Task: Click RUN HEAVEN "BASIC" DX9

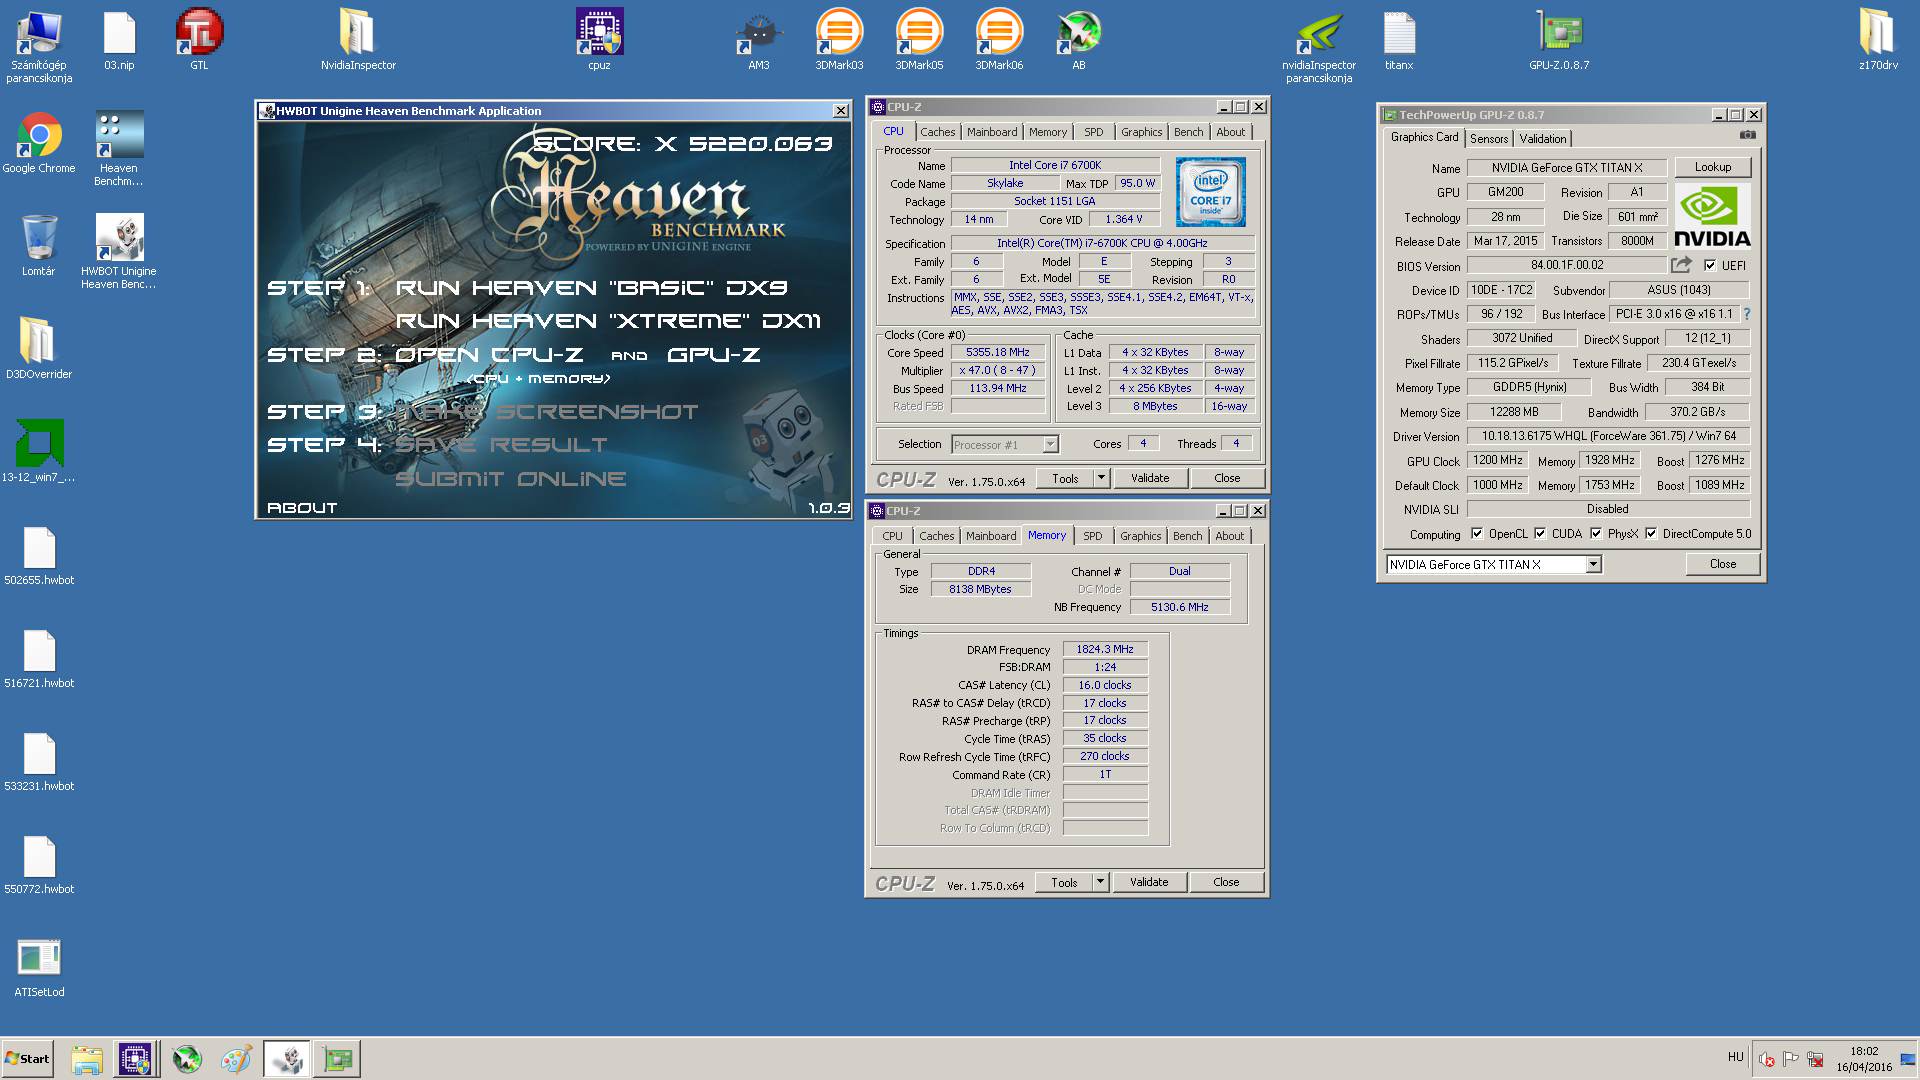Action: (x=592, y=288)
